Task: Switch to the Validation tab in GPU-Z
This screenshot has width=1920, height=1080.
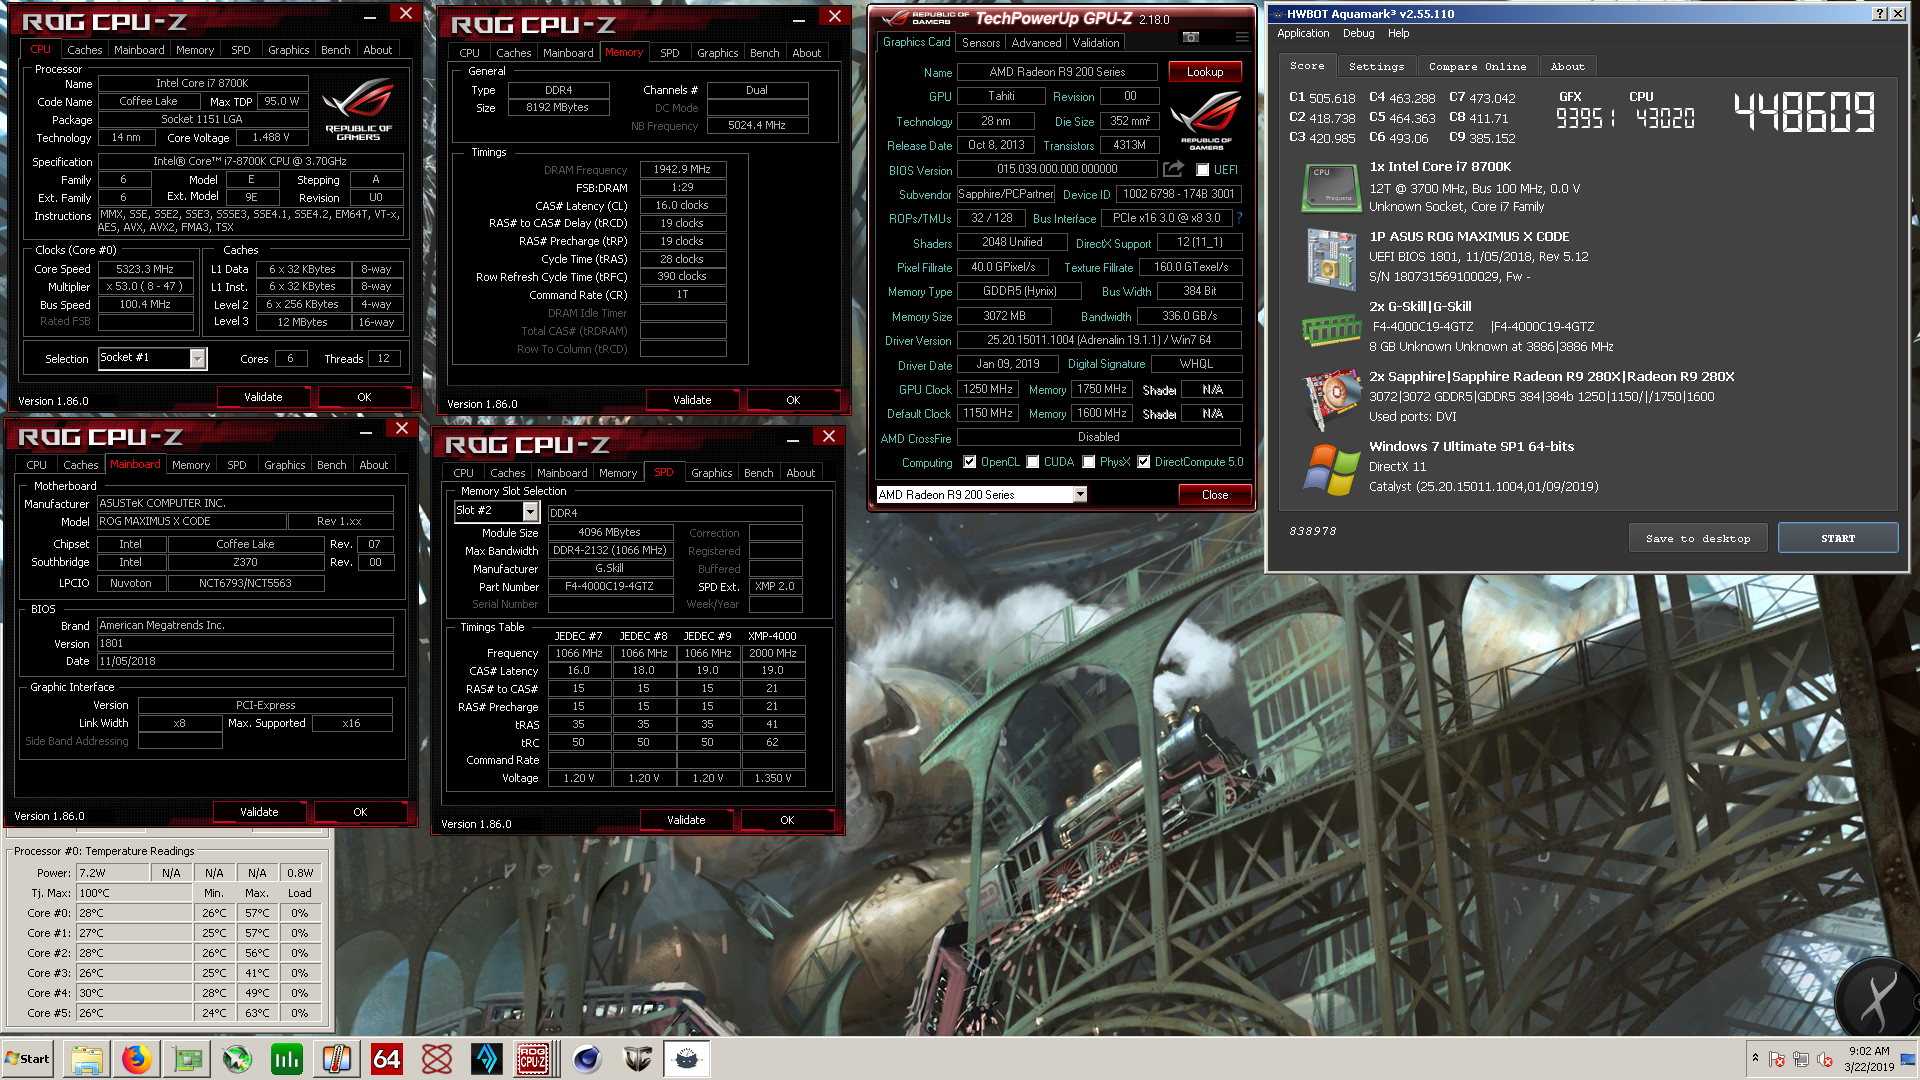Action: (1096, 43)
